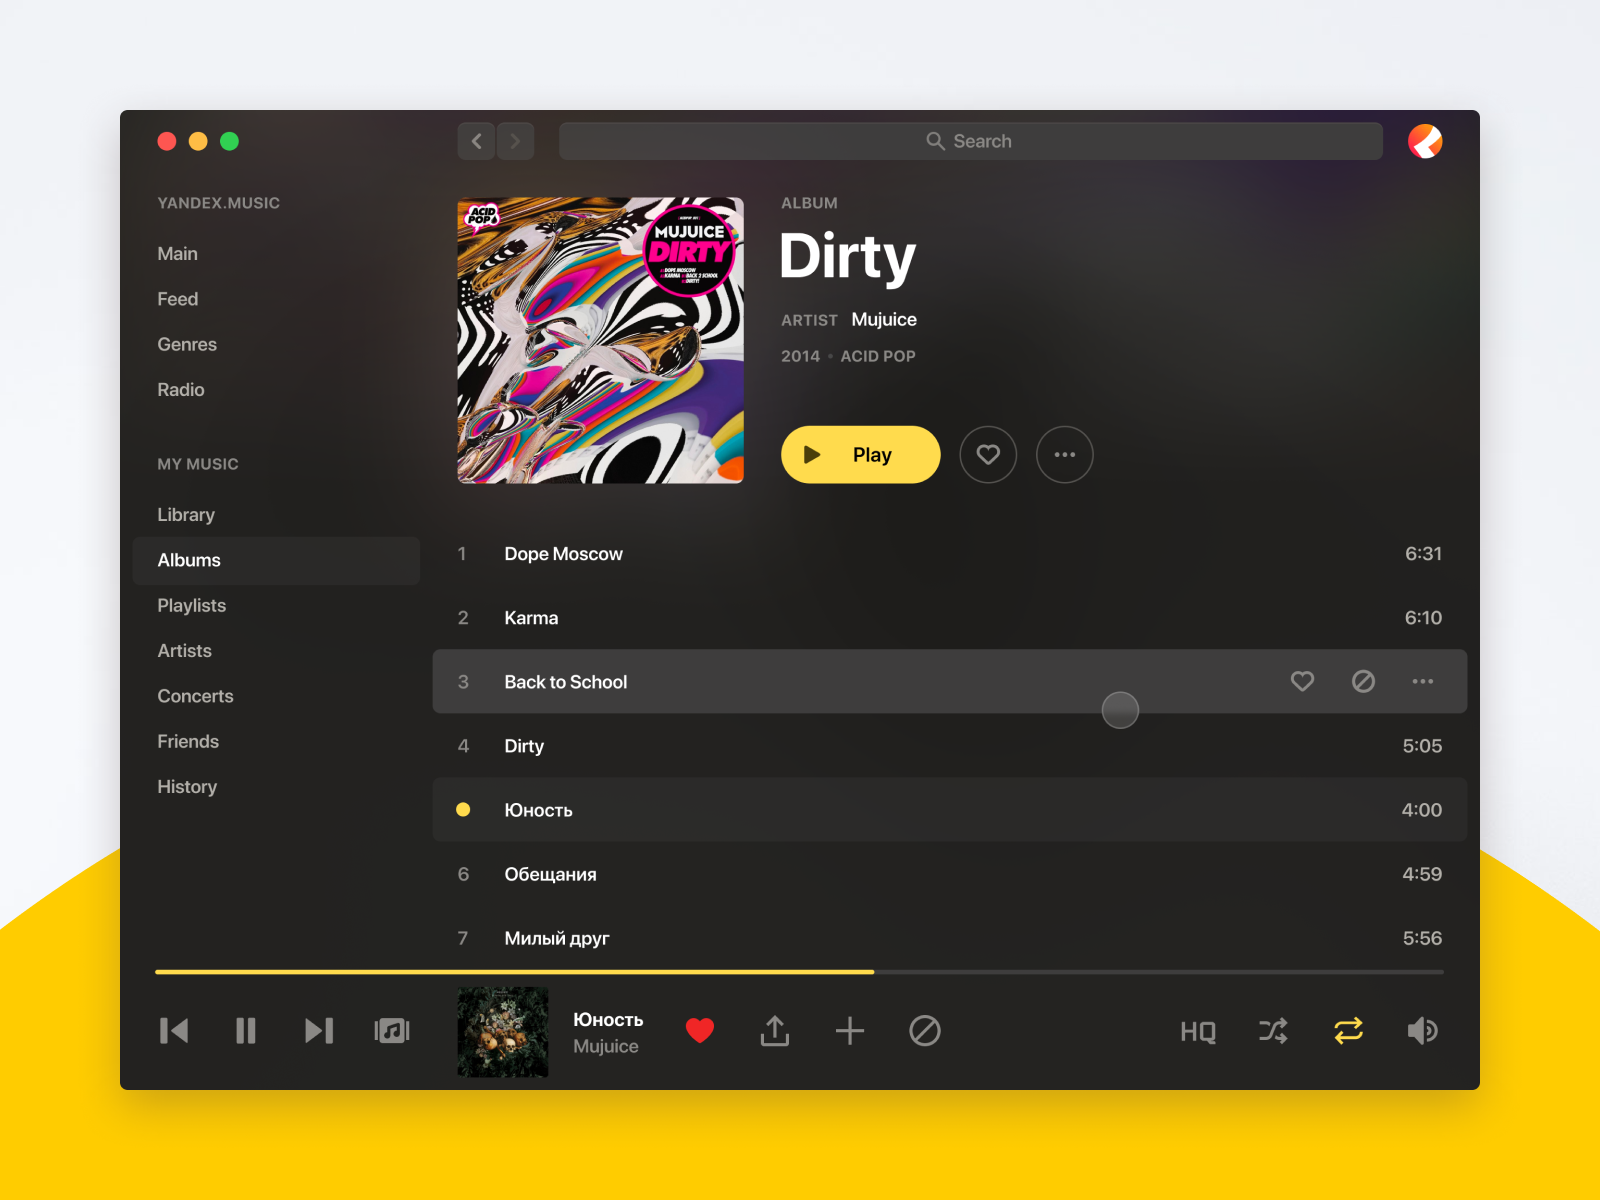Click in the Search field
This screenshot has height=1200, width=1600.
pyautogui.click(x=970, y=142)
